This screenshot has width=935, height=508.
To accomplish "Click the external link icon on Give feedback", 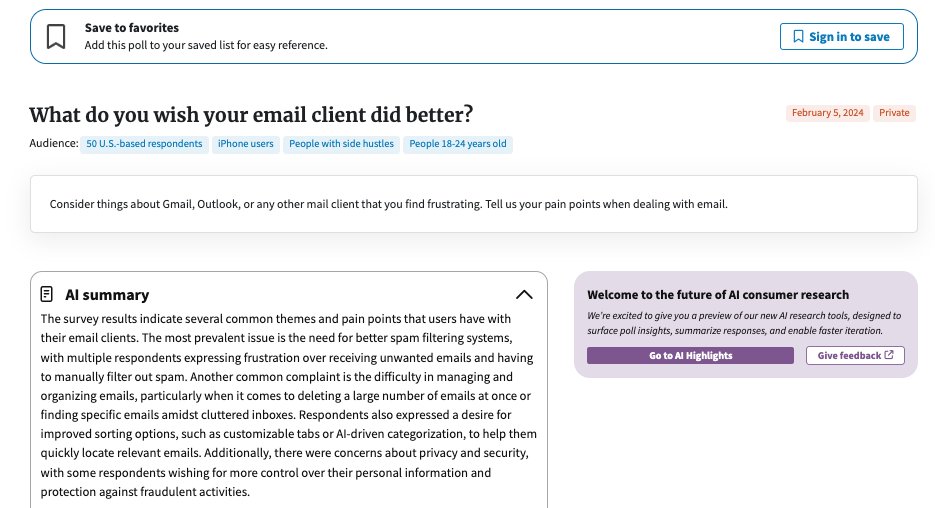I will 889,355.
